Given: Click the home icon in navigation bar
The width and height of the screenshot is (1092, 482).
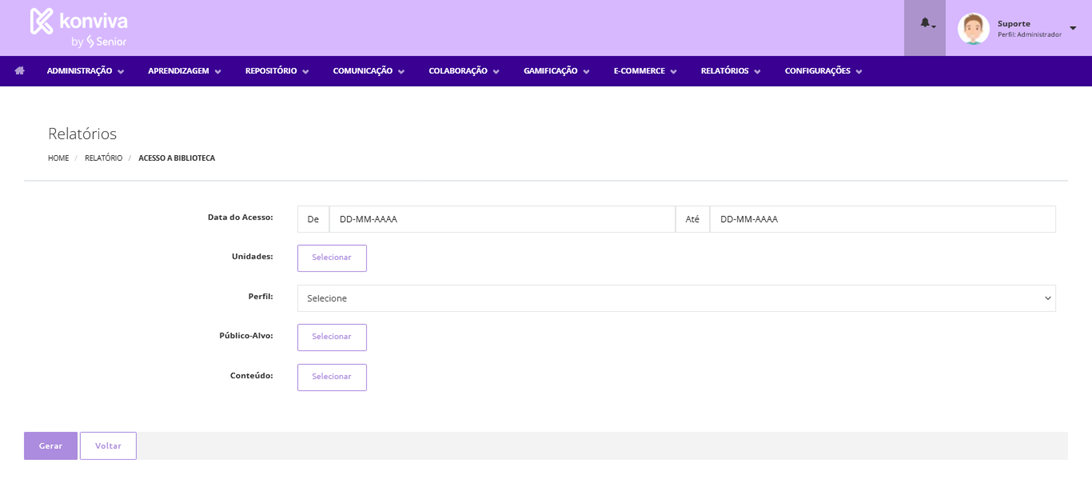Looking at the screenshot, I should 19,71.
